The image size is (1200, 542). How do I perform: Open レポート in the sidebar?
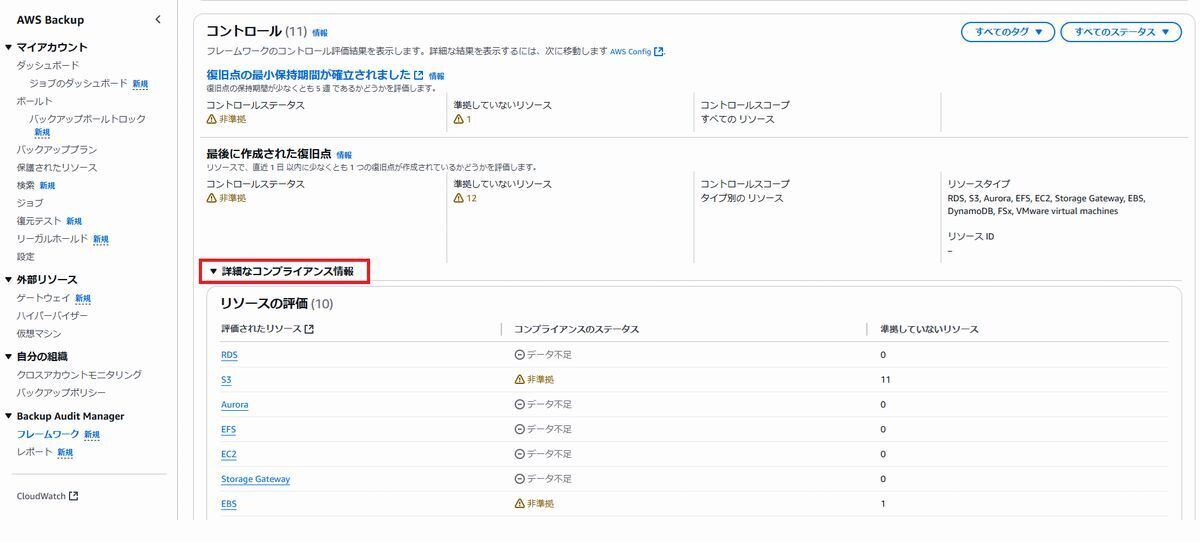(35, 452)
